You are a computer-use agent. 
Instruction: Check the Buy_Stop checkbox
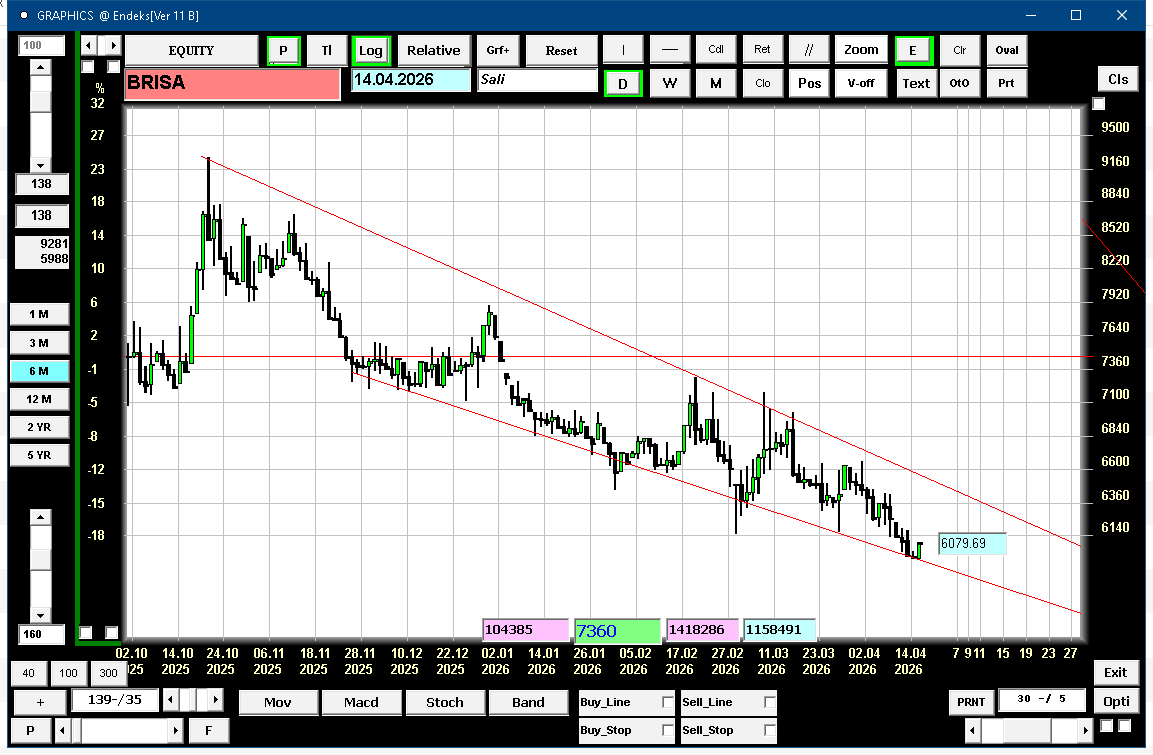(x=668, y=730)
